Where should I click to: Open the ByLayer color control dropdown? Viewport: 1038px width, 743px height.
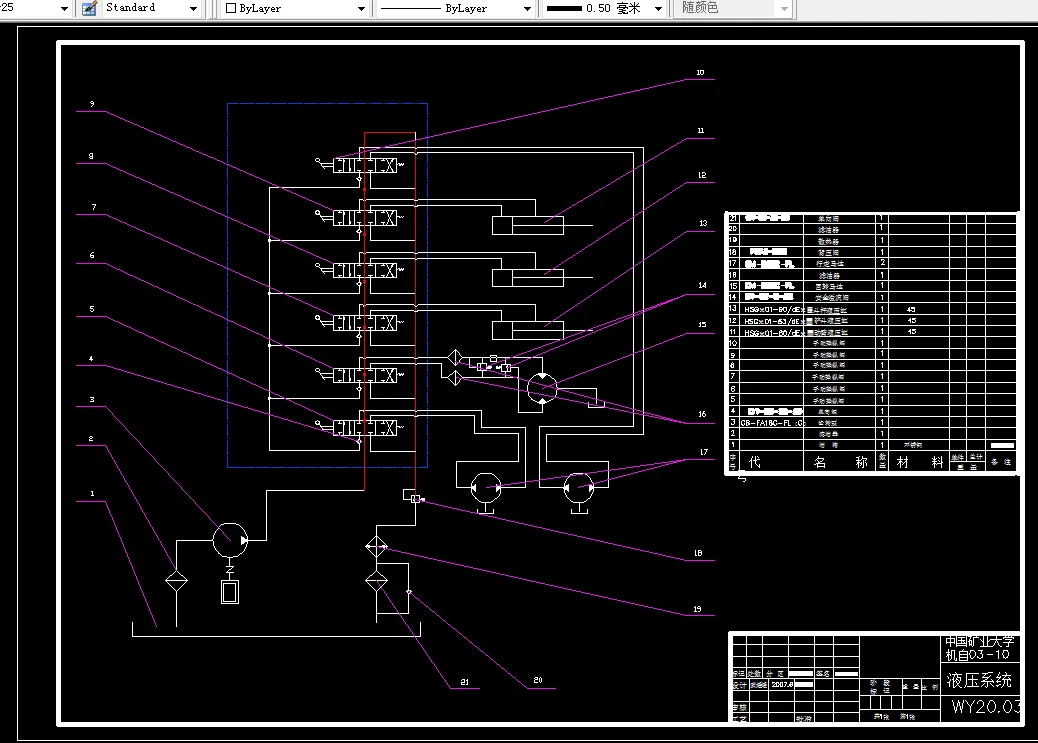point(361,9)
